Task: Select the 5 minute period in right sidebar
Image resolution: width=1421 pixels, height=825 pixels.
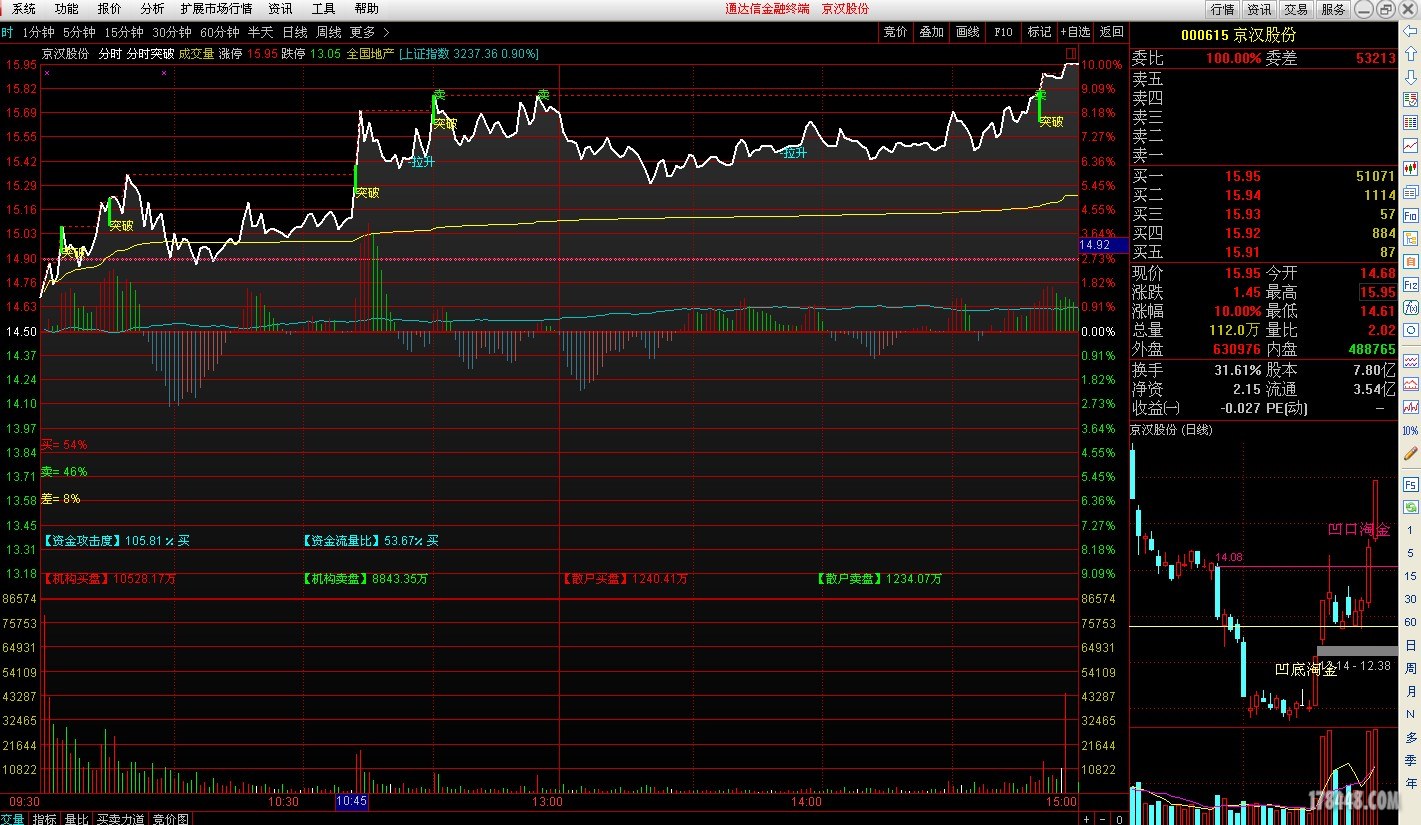Action: point(1411,553)
